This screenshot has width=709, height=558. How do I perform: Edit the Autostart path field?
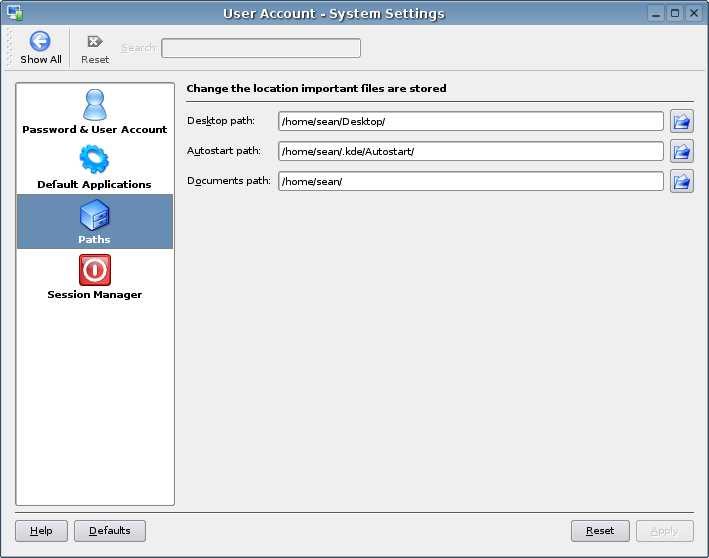(x=471, y=151)
